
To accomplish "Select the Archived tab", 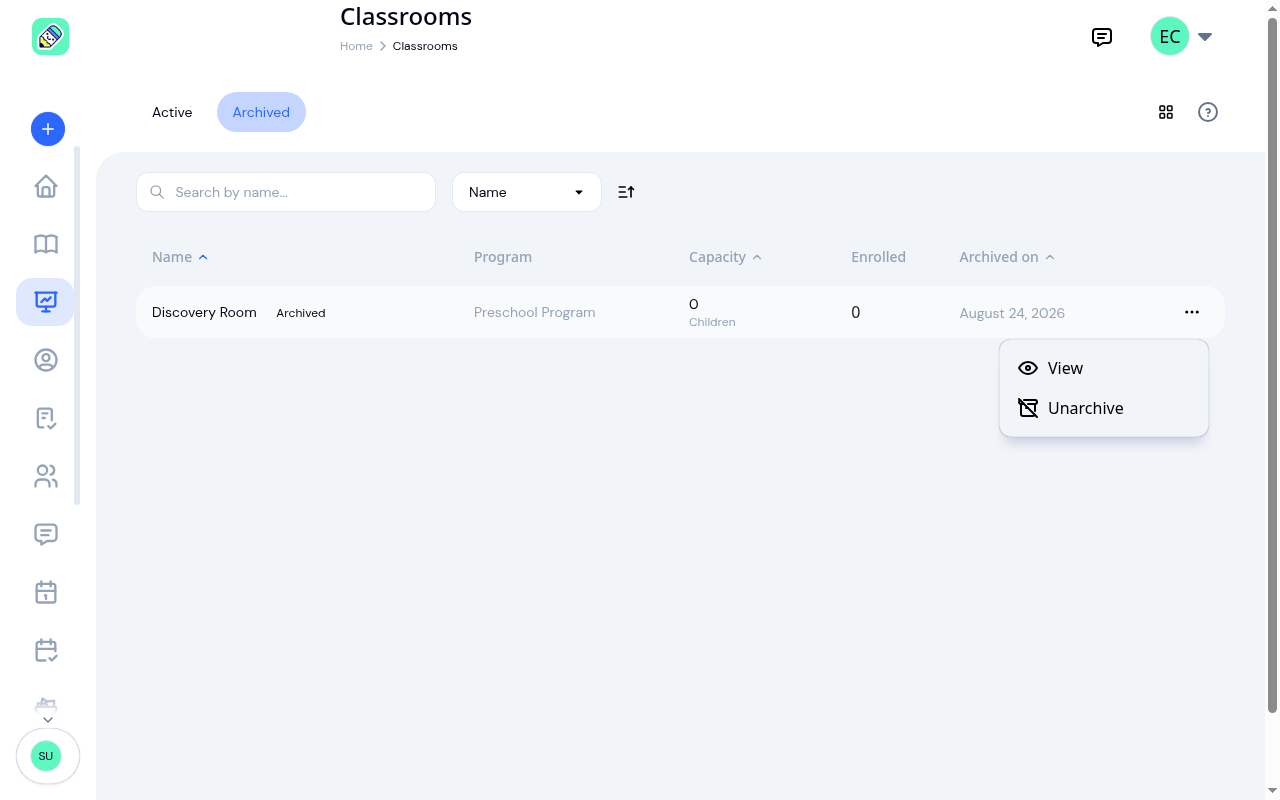I will 261,112.
